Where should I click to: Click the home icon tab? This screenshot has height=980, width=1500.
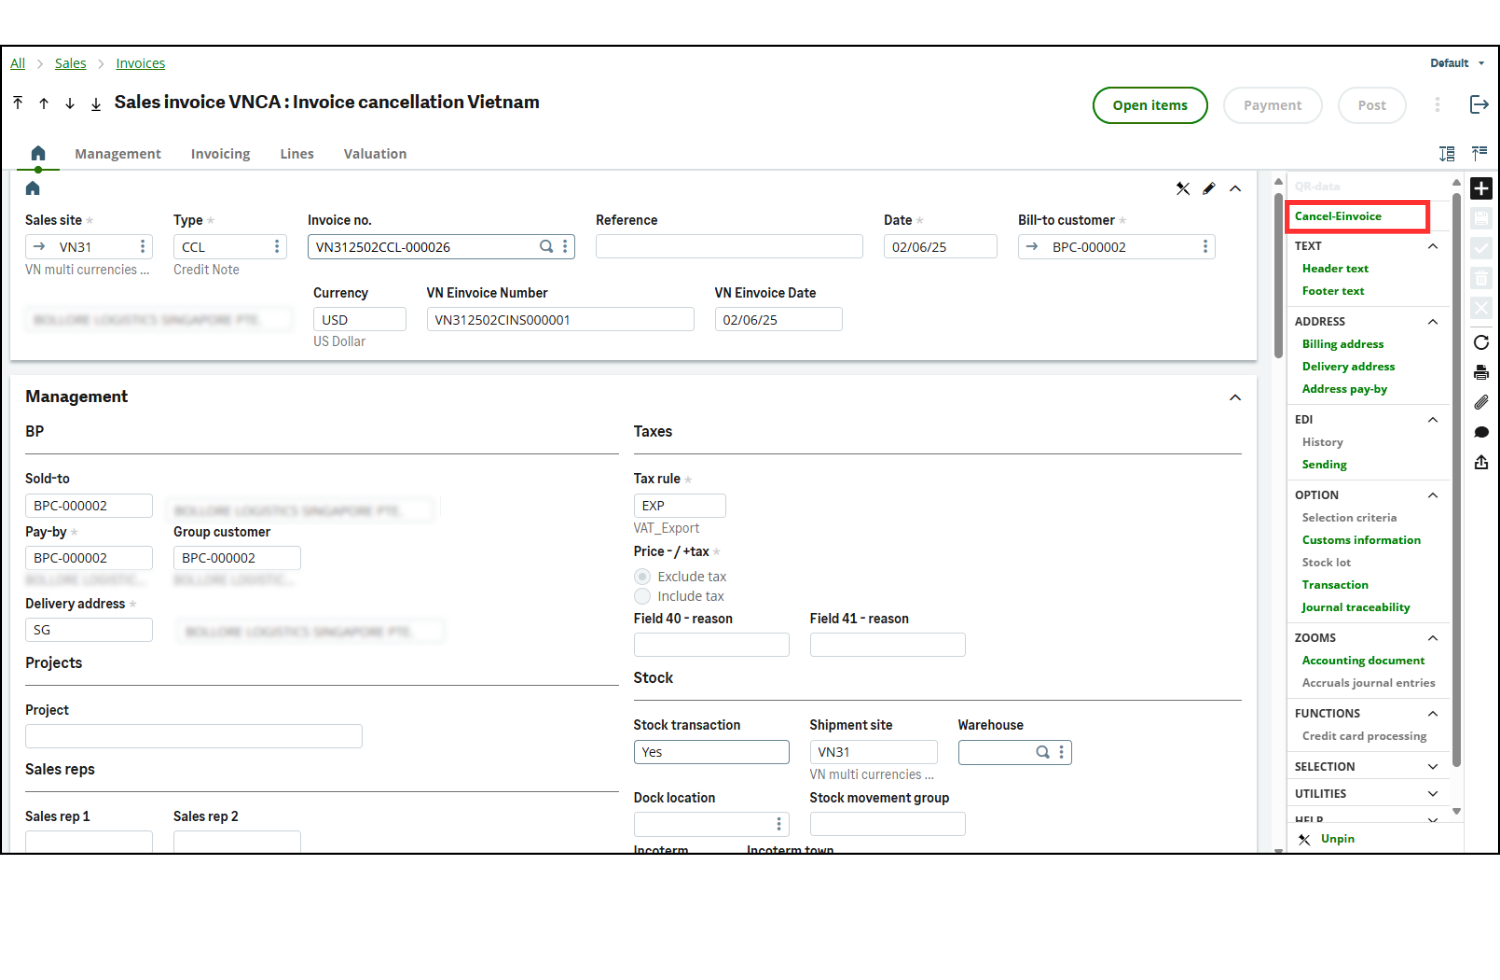(38, 153)
